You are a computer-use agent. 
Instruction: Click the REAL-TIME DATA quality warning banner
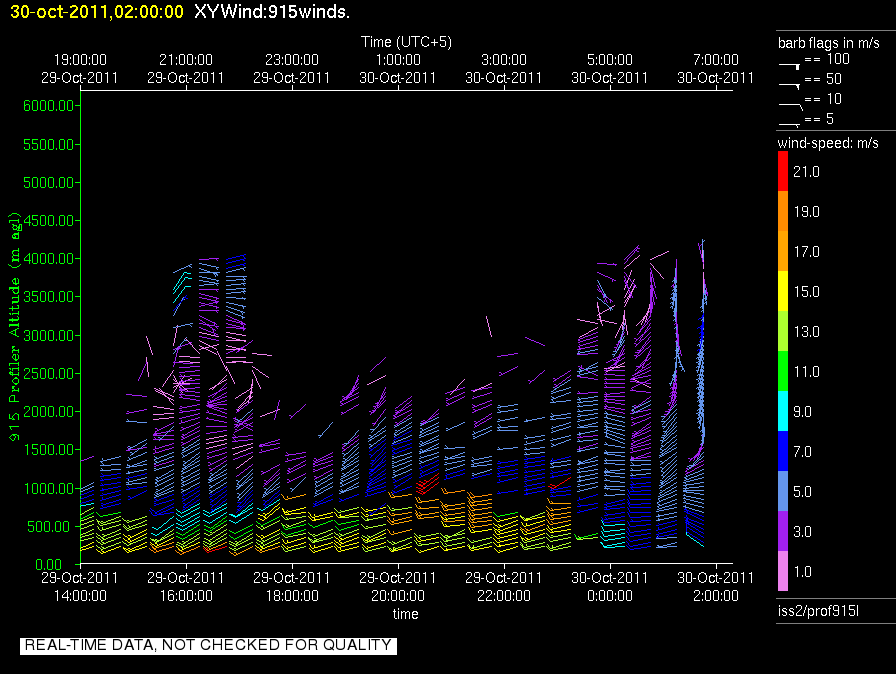pyautogui.click(x=208, y=646)
